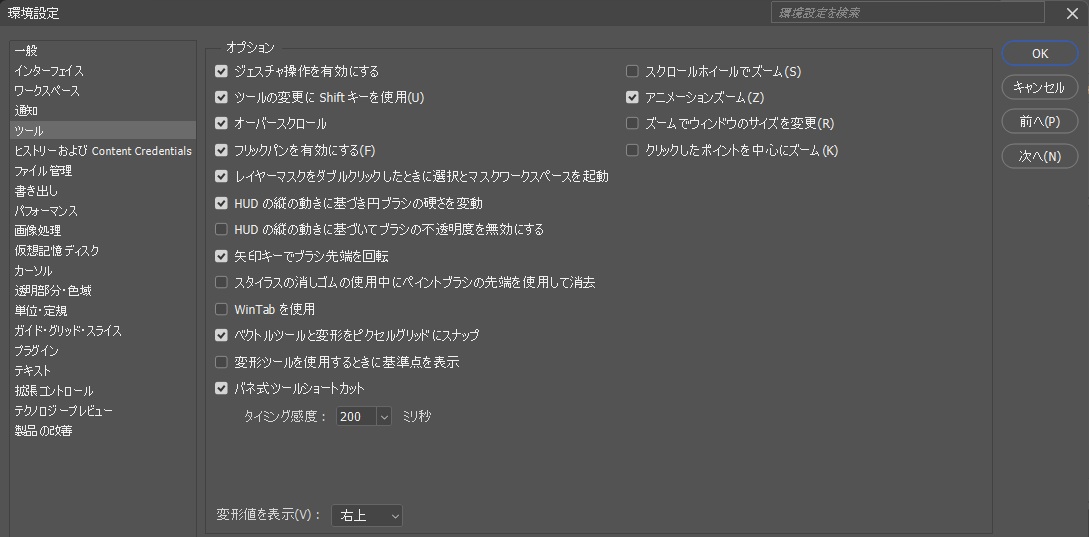The height and width of the screenshot is (537, 1089).
Task: Open タイミング感度 dropdown arrow
Action: pyautogui.click(x=384, y=416)
